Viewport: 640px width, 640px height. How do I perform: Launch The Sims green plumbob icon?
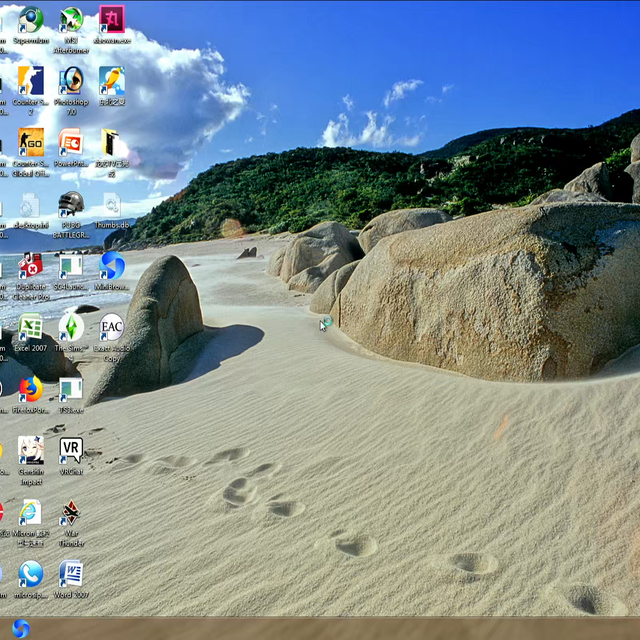pos(71,327)
